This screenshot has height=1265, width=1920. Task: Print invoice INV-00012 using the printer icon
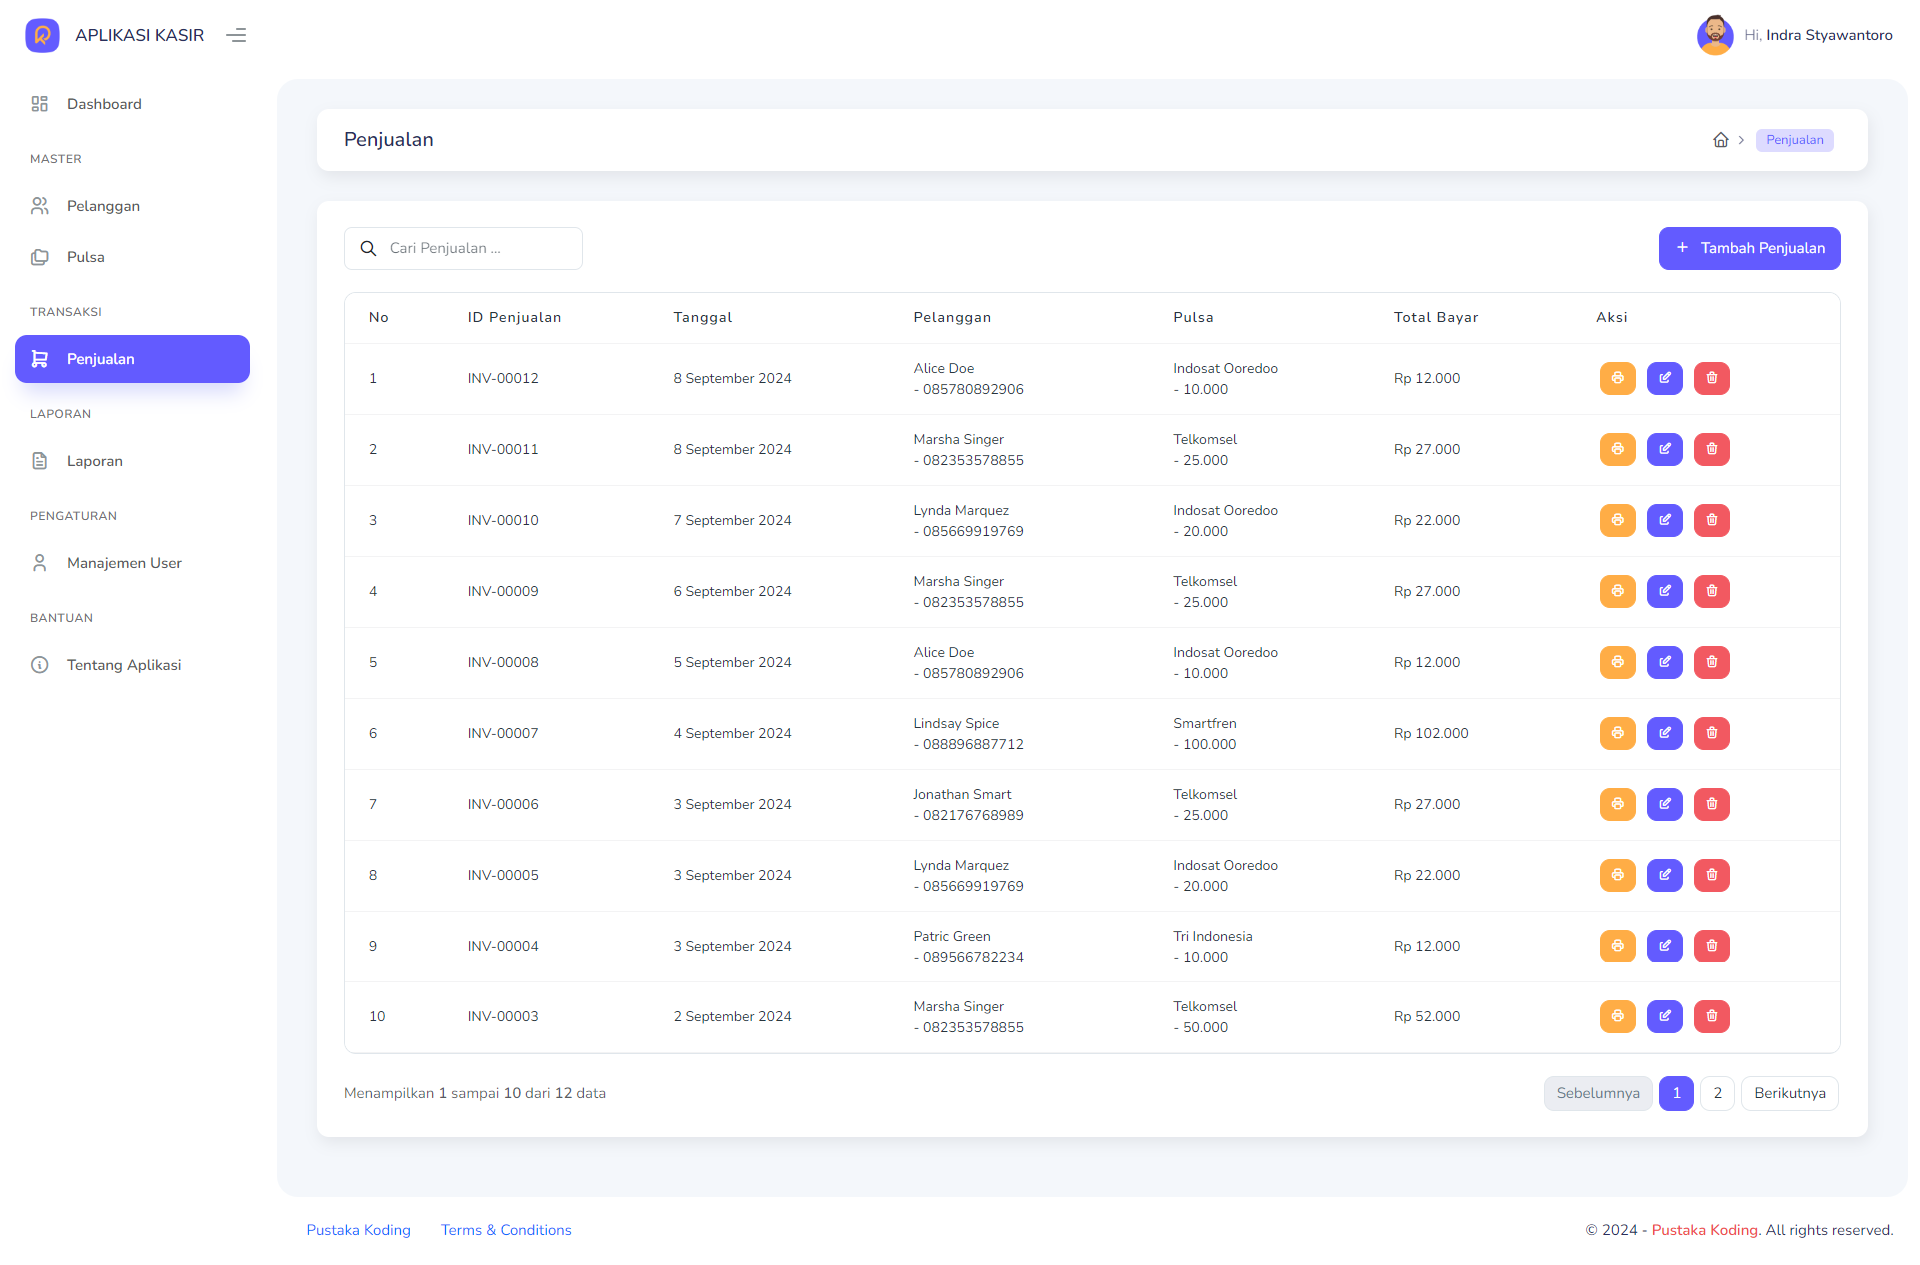[1617, 378]
